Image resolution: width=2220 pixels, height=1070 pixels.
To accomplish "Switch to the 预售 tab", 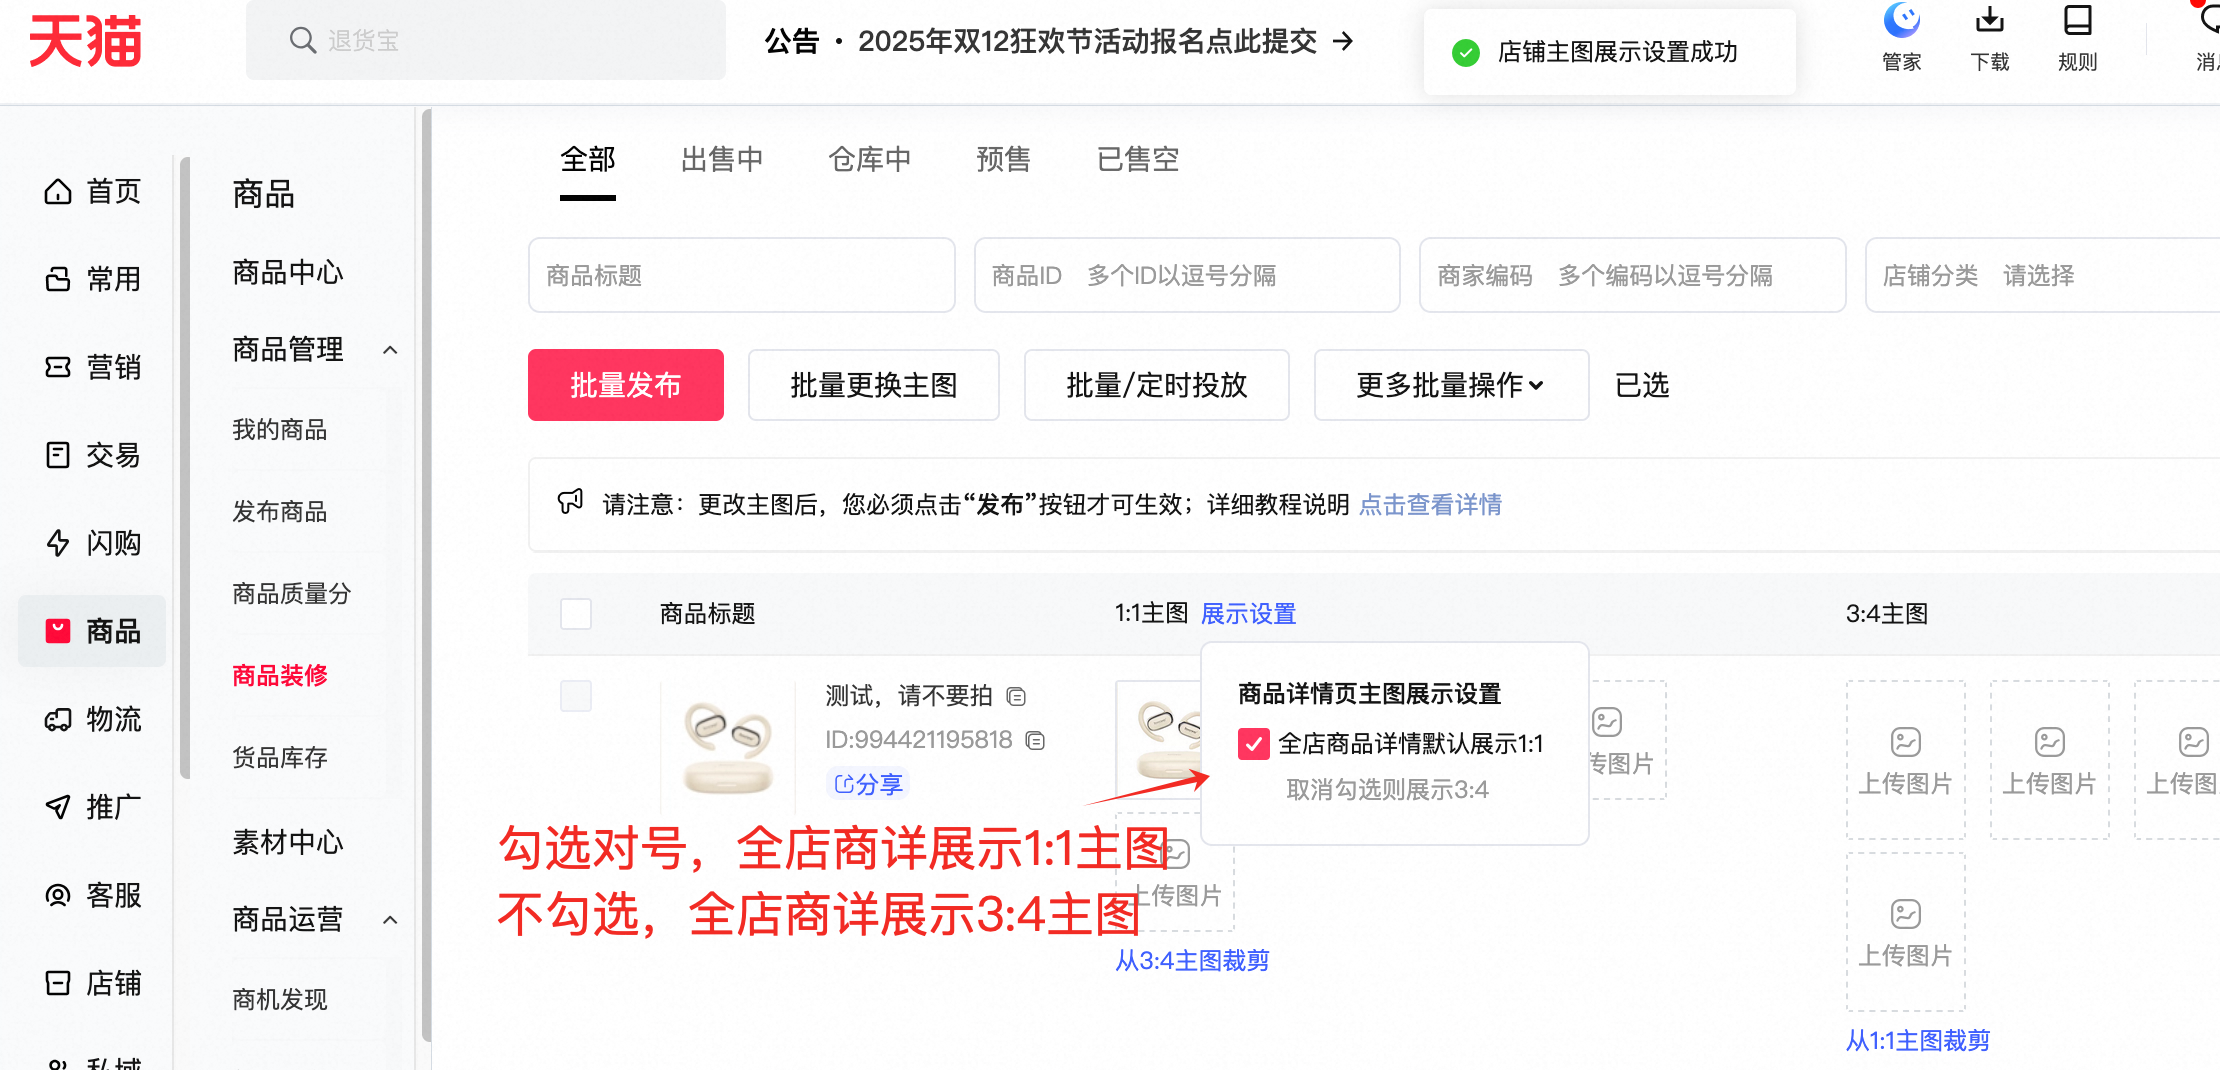I will click(1004, 160).
